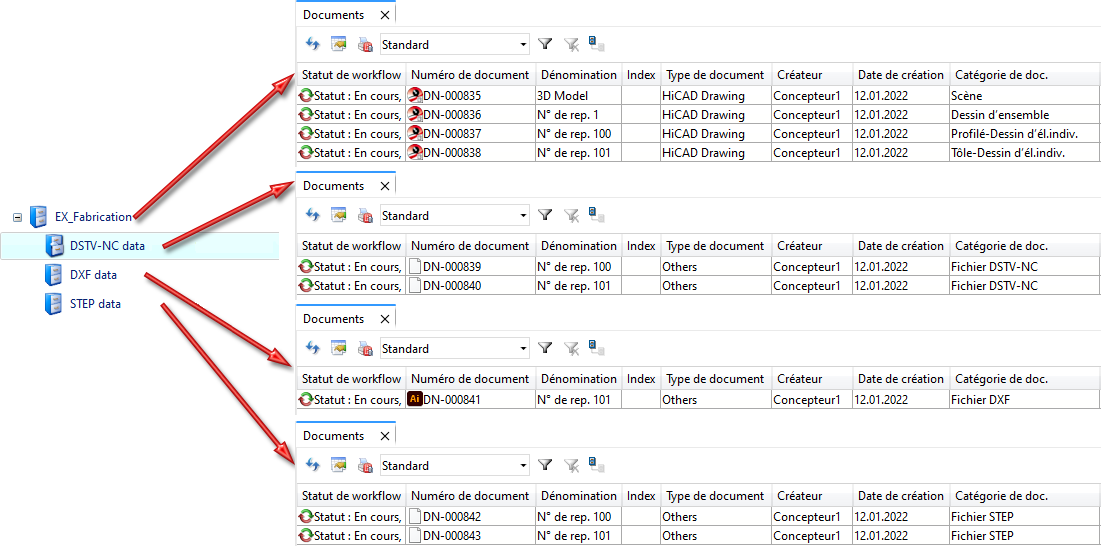1101x546 pixels.
Task: Open the STEP data folder
Action: pos(95,304)
